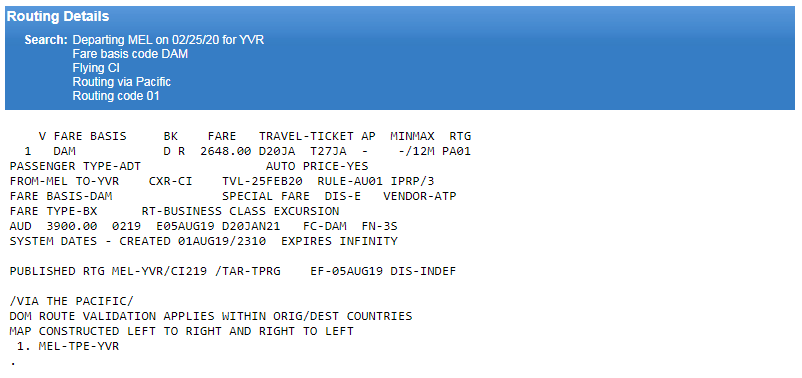Click the Routing Details header title
This screenshot has width=802, height=378.
point(58,16)
